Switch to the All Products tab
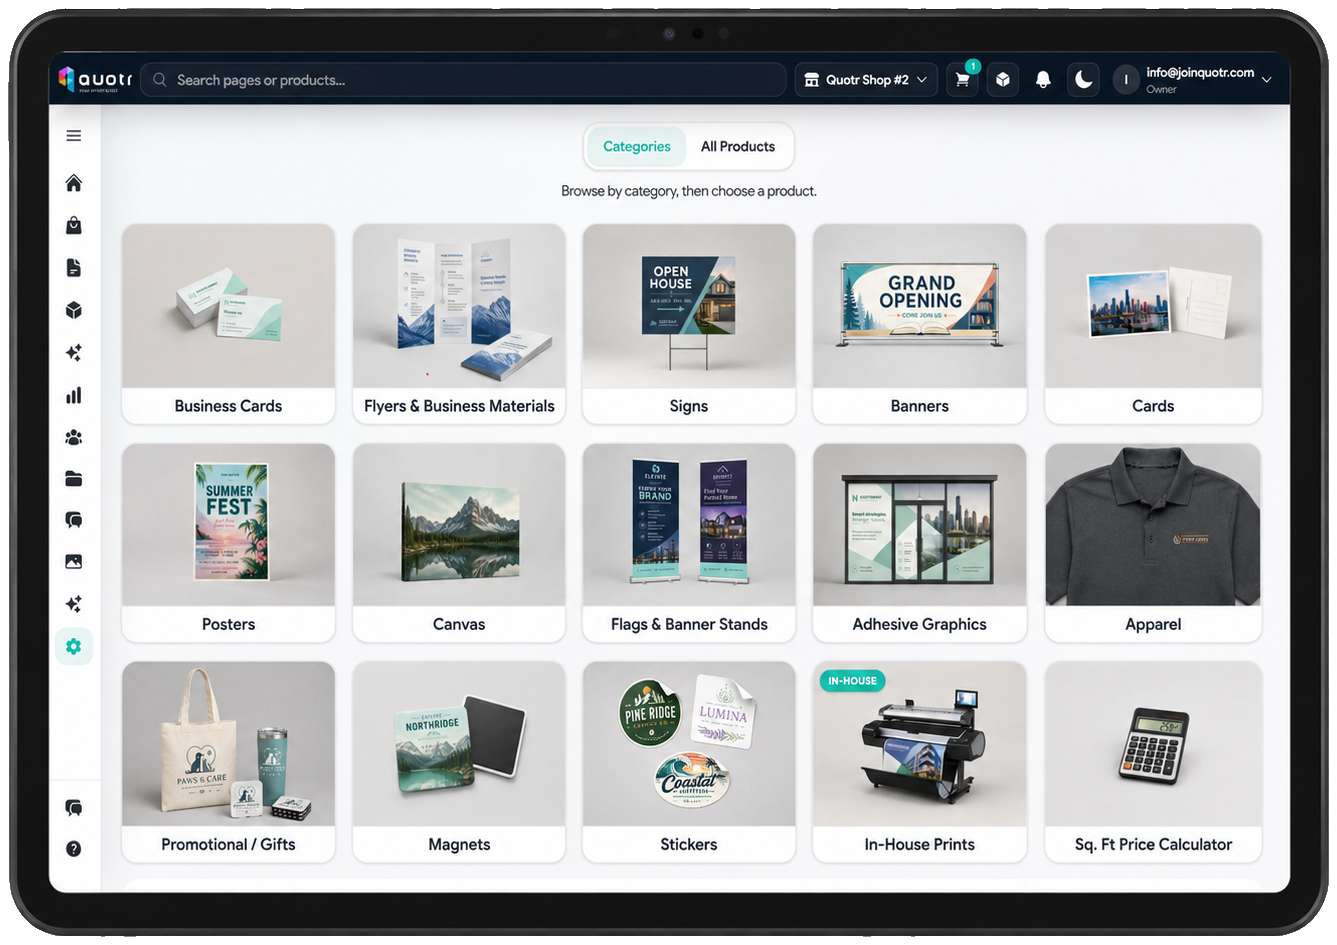This screenshot has height=945, width=1337. tap(738, 147)
